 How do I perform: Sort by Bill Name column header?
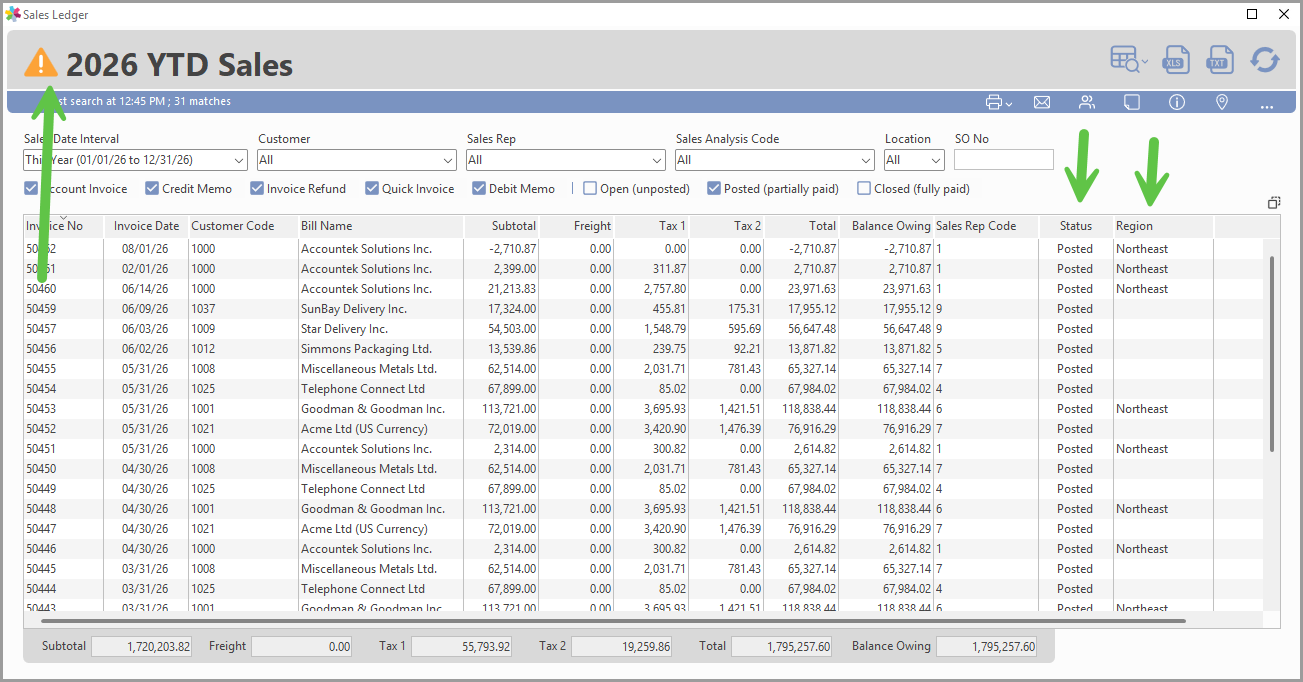[x=381, y=226]
